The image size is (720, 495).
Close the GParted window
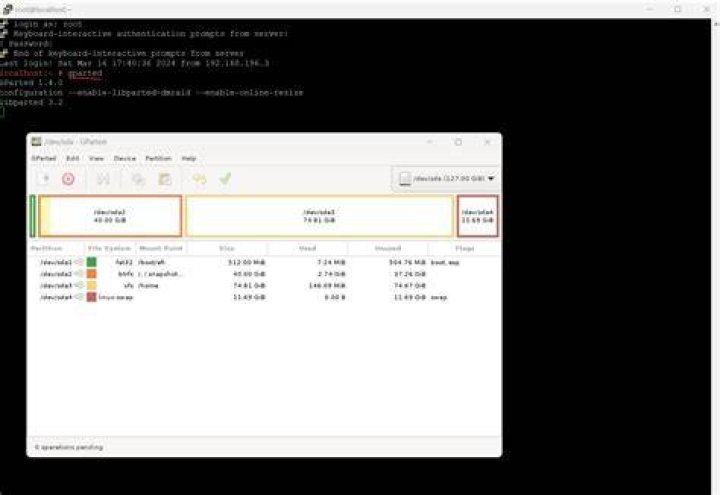[x=487, y=142]
